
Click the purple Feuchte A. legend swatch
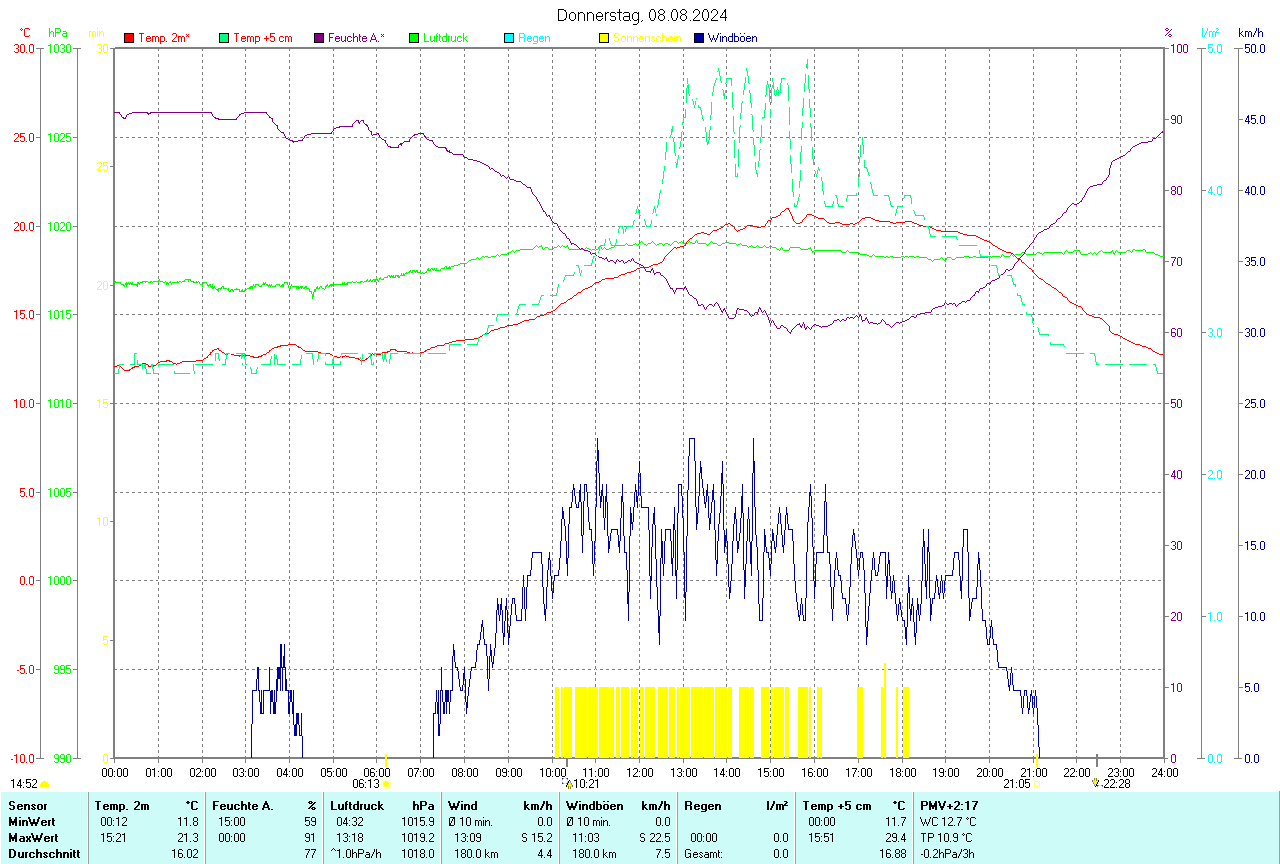(x=319, y=38)
